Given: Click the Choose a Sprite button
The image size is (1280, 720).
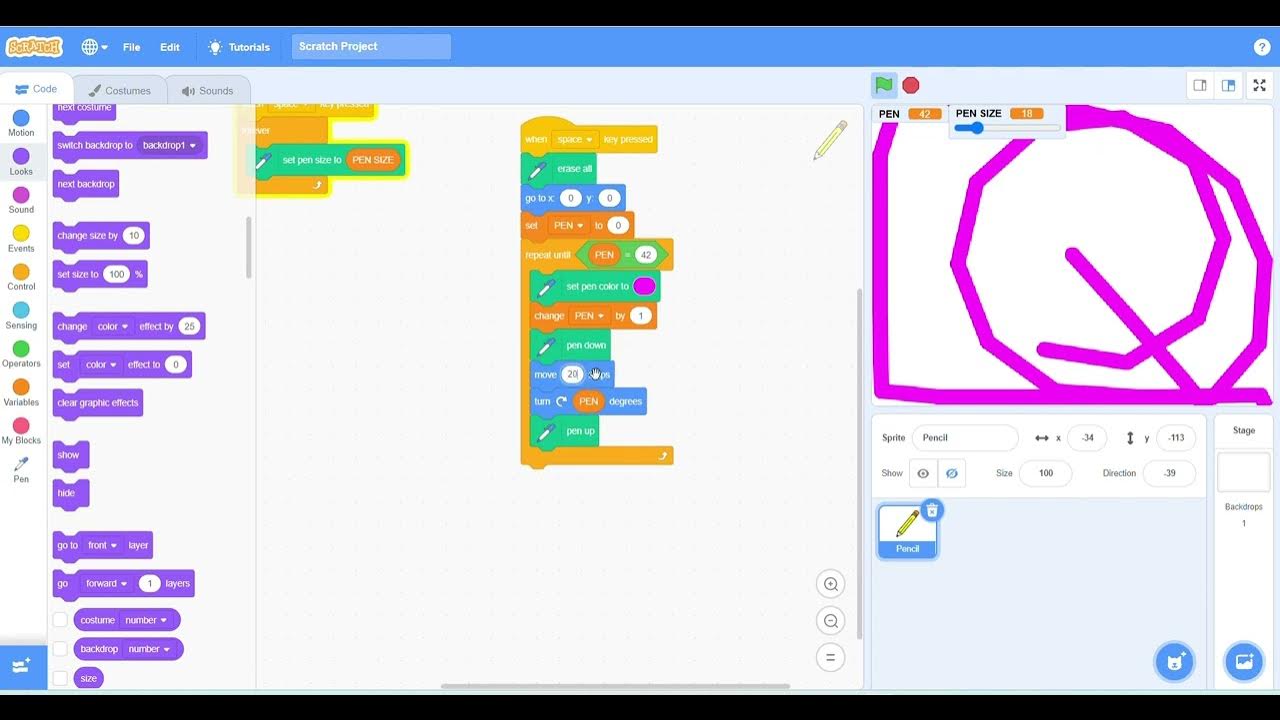Looking at the screenshot, I should 1175,662.
